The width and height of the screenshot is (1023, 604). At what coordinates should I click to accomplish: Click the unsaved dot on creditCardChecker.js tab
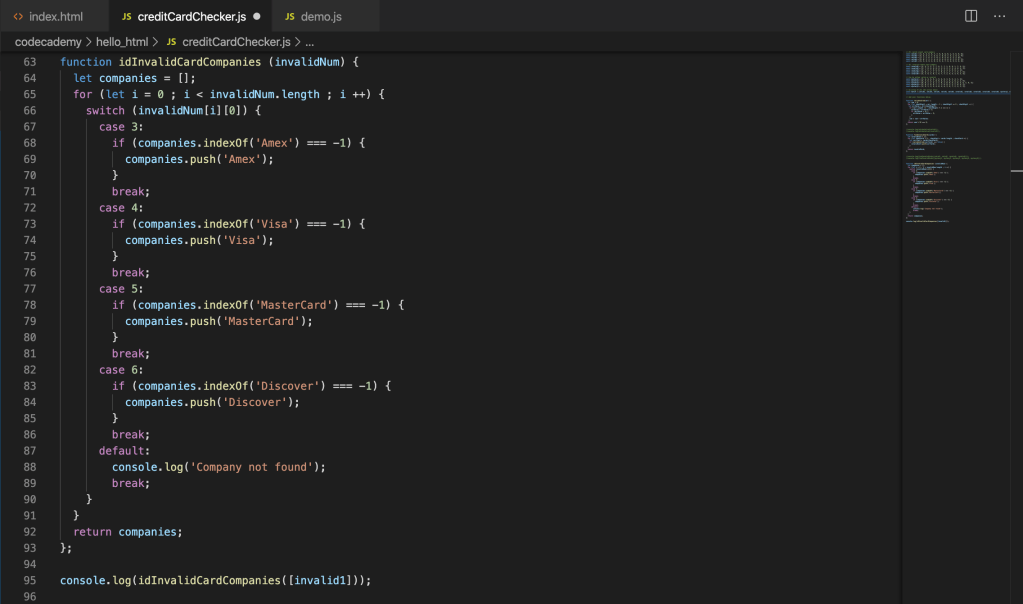point(257,17)
